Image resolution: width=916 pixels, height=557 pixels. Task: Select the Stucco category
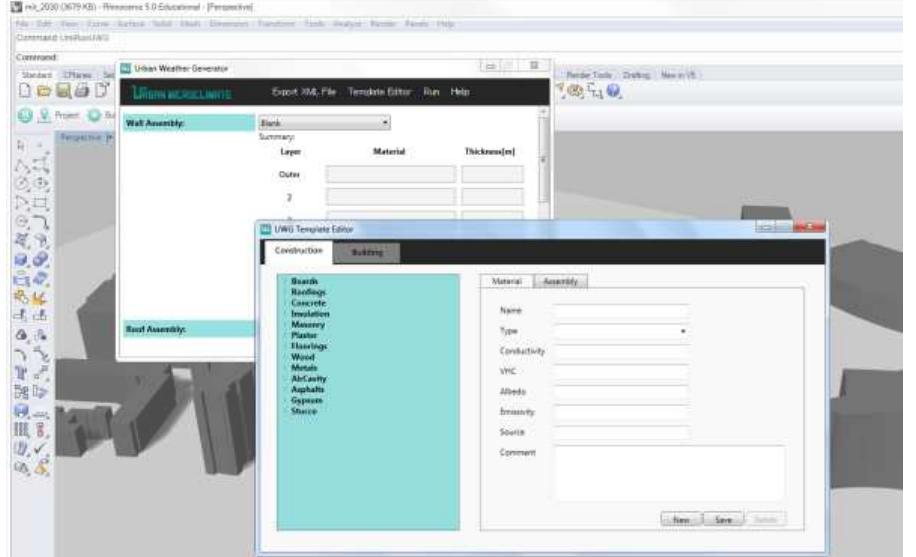tap(304, 411)
